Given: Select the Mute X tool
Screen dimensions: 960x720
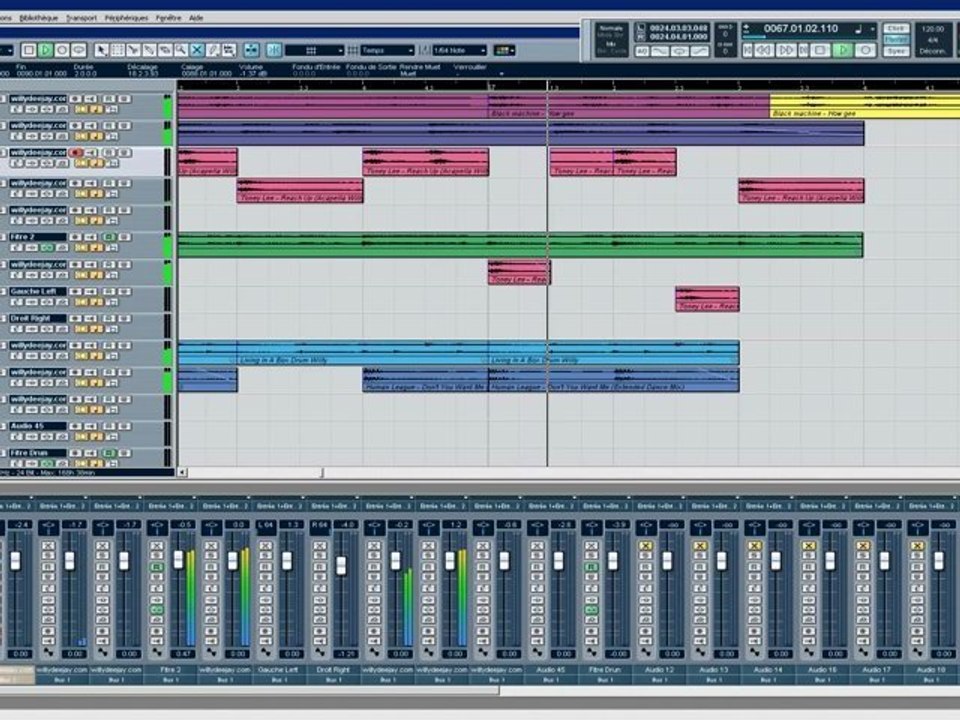Looking at the screenshot, I should click(197, 50).
